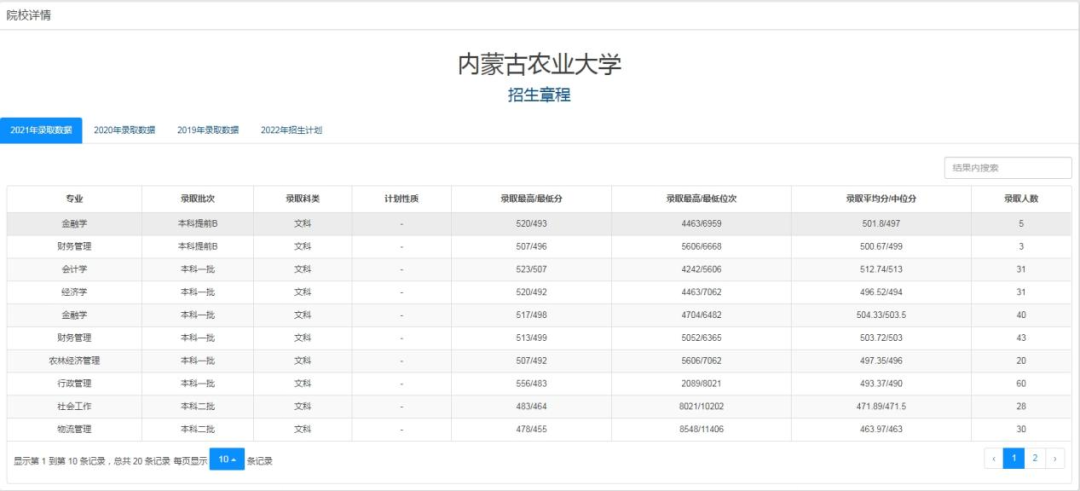
Task: Click the 录取最高/最低位次 column header
Action: click(x=701, y=199)
